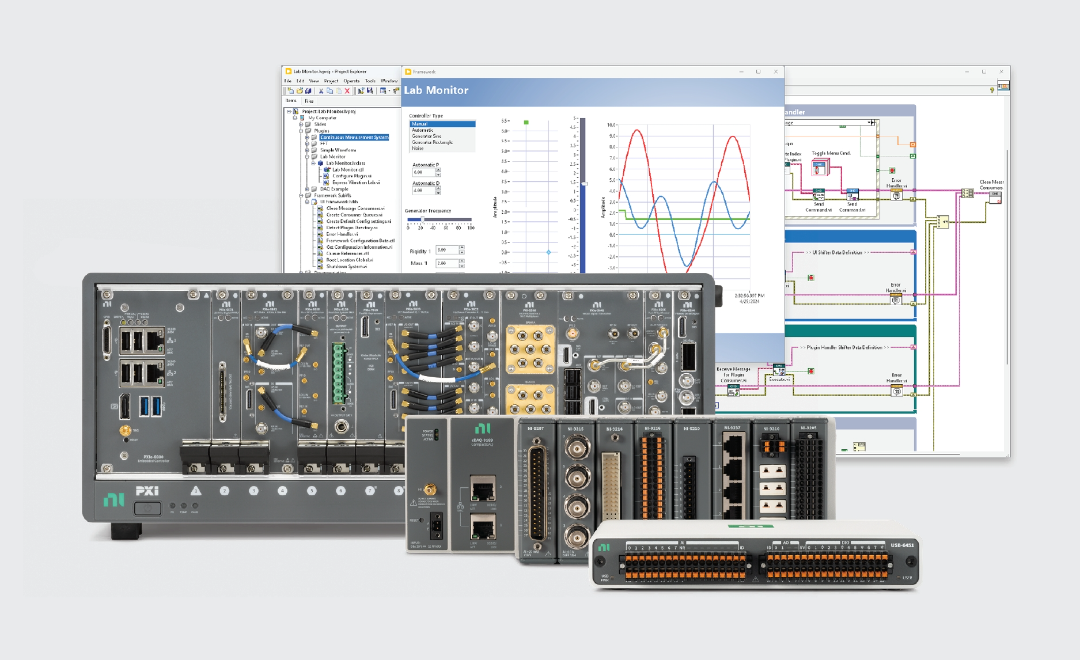Decrement the Automatic D value

[438, 193]
